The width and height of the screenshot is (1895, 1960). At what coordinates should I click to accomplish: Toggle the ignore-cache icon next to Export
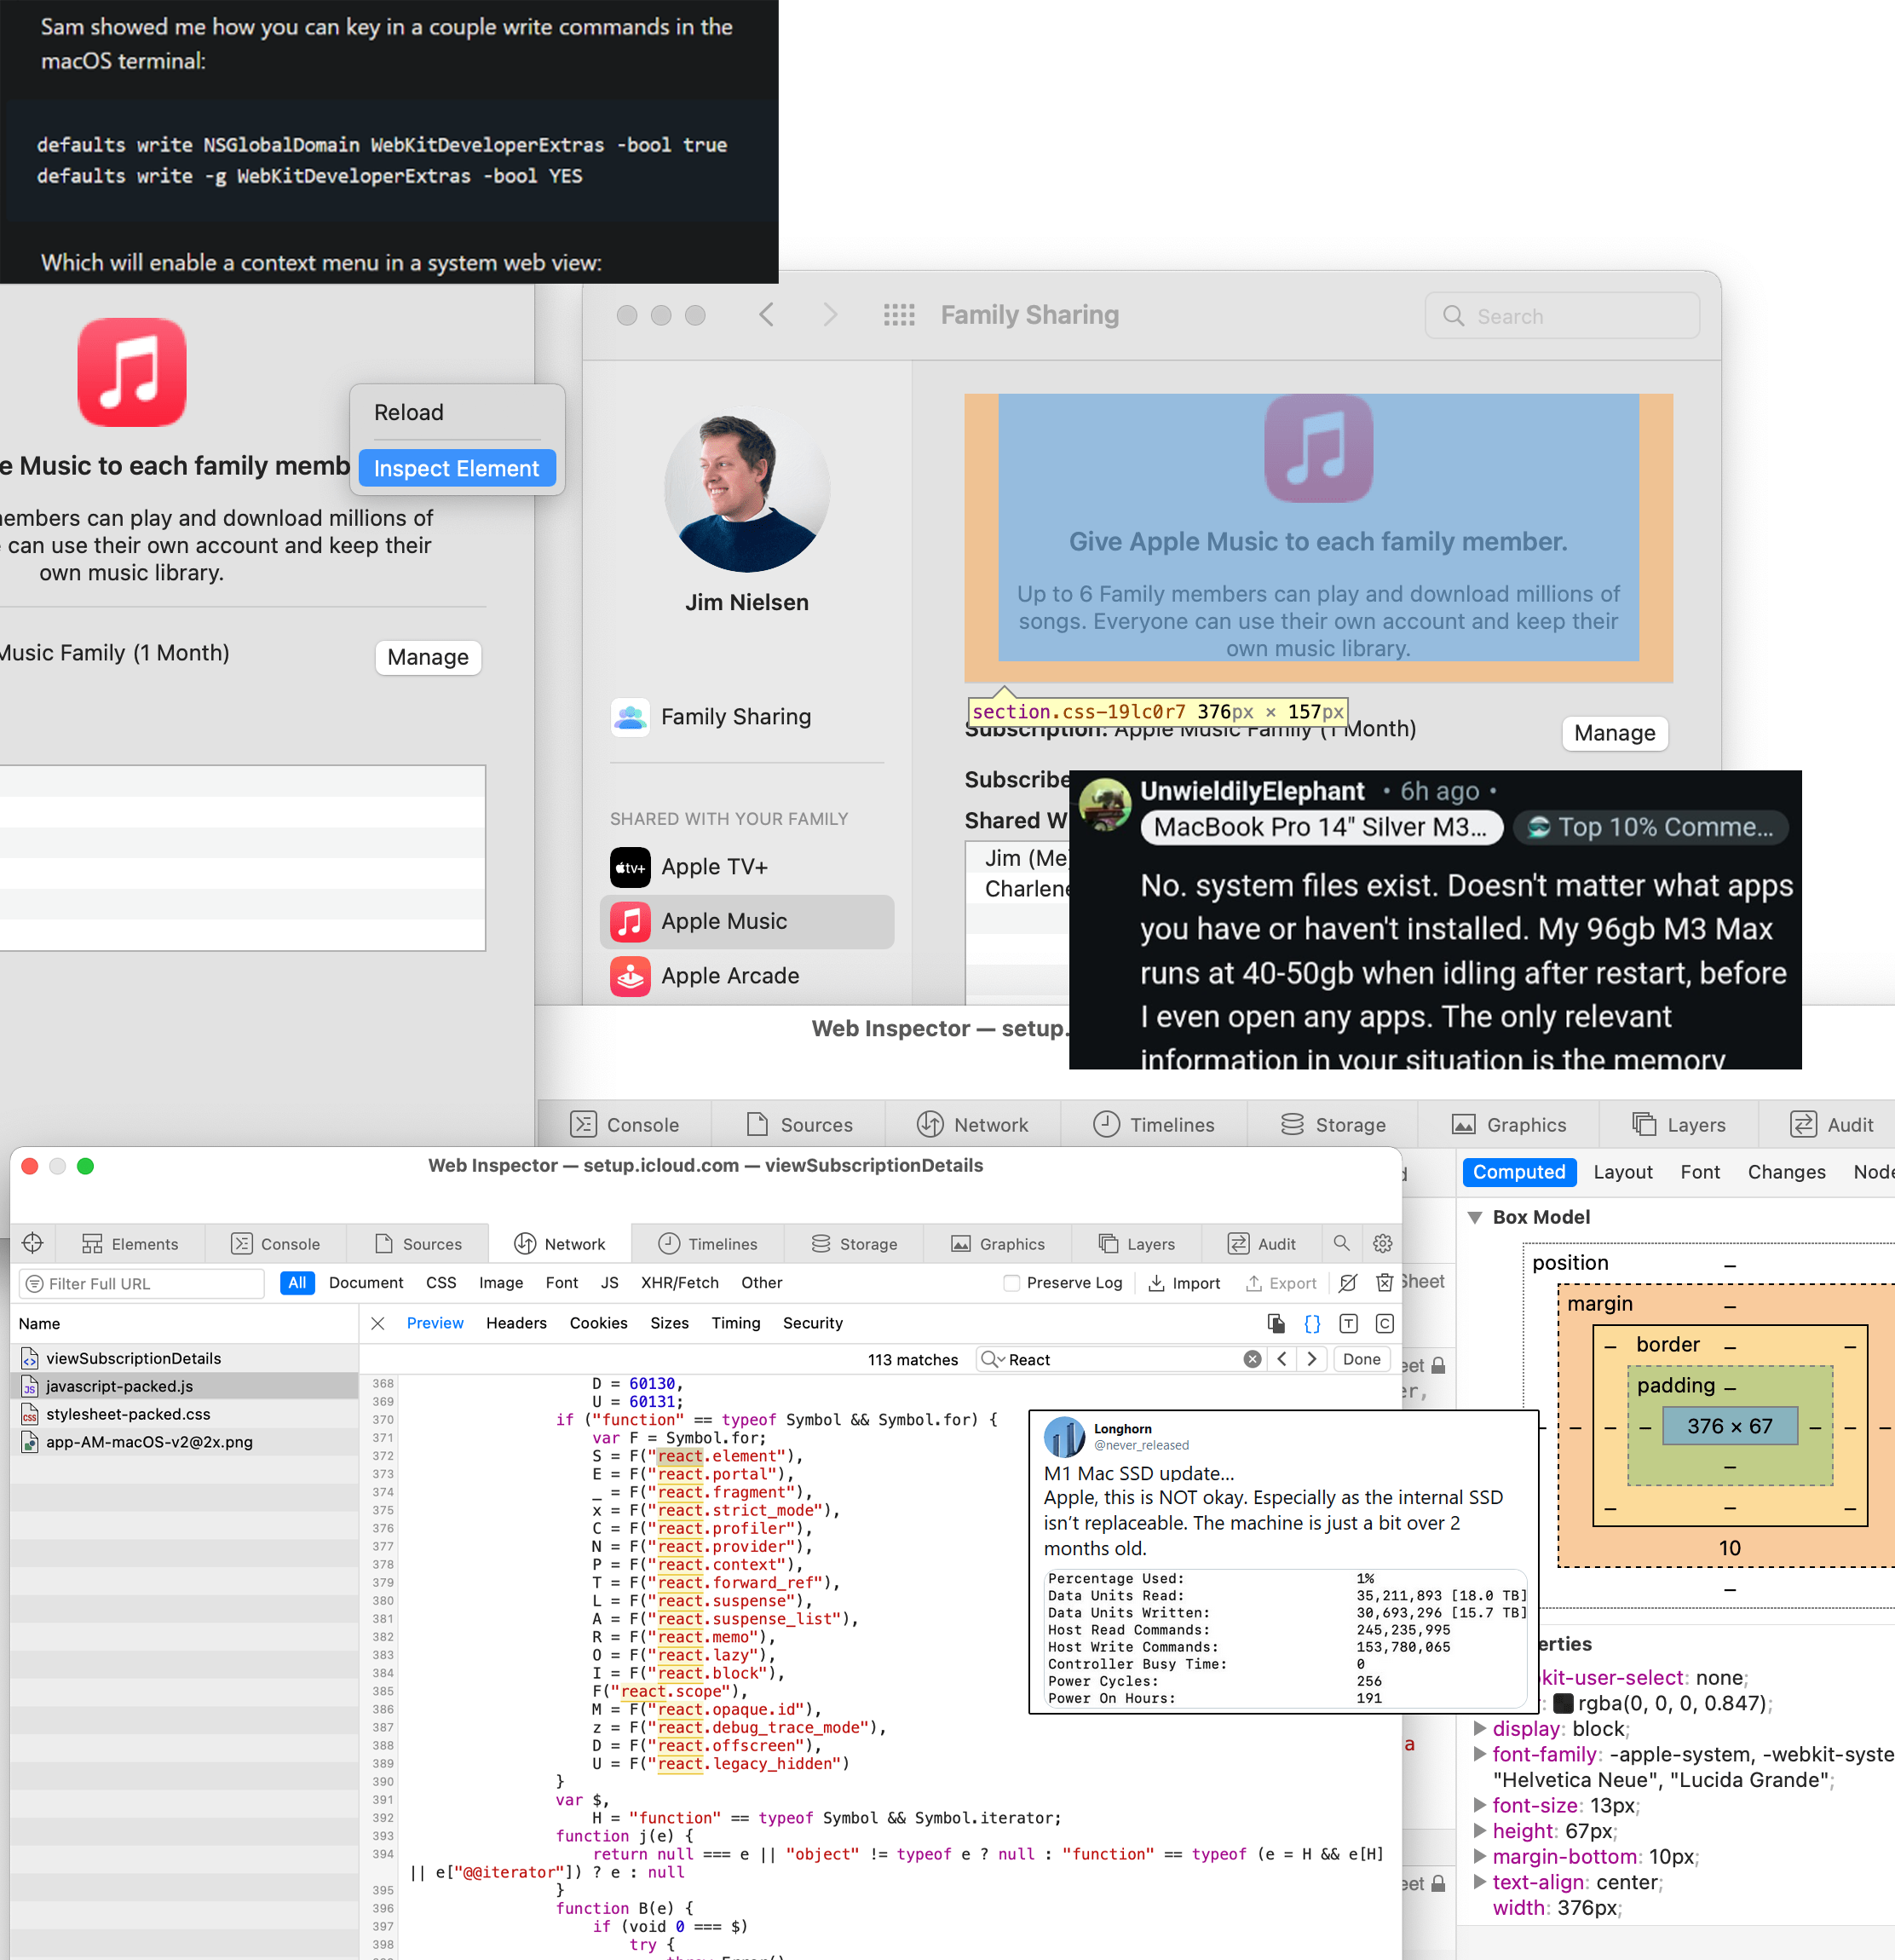1348,1283
